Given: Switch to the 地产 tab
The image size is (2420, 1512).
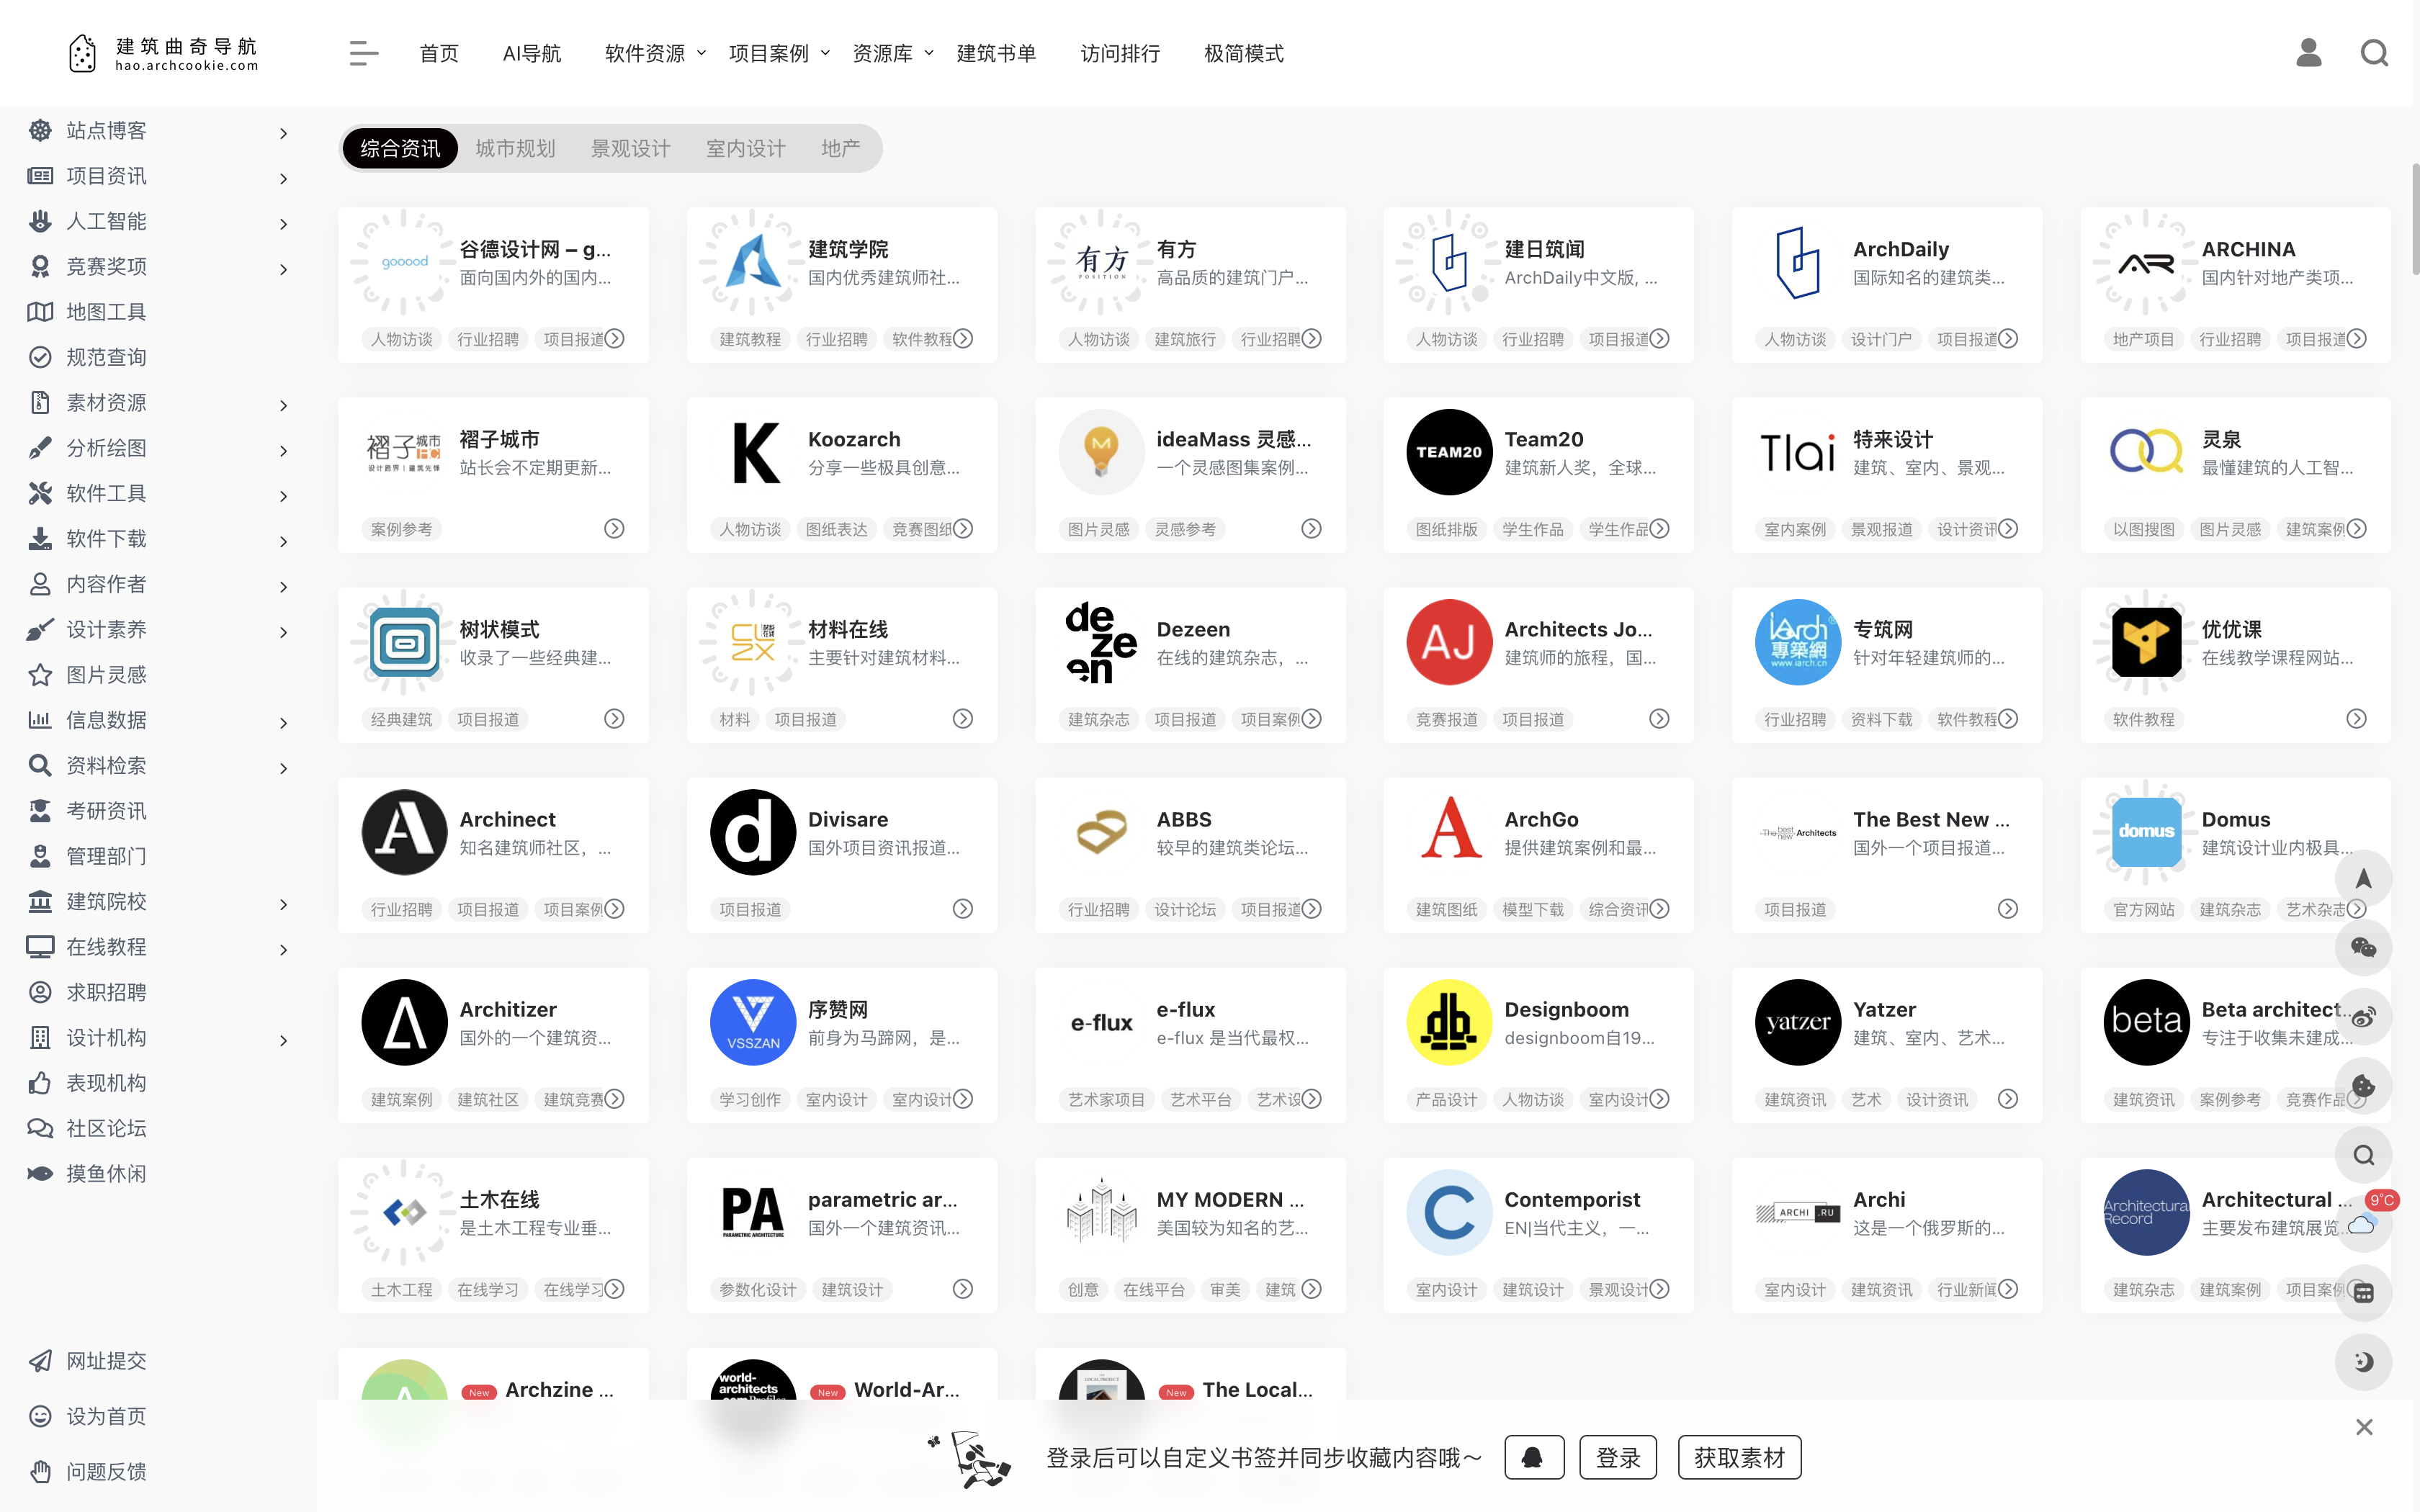Looking at the screenshot, I should (841, 148).
